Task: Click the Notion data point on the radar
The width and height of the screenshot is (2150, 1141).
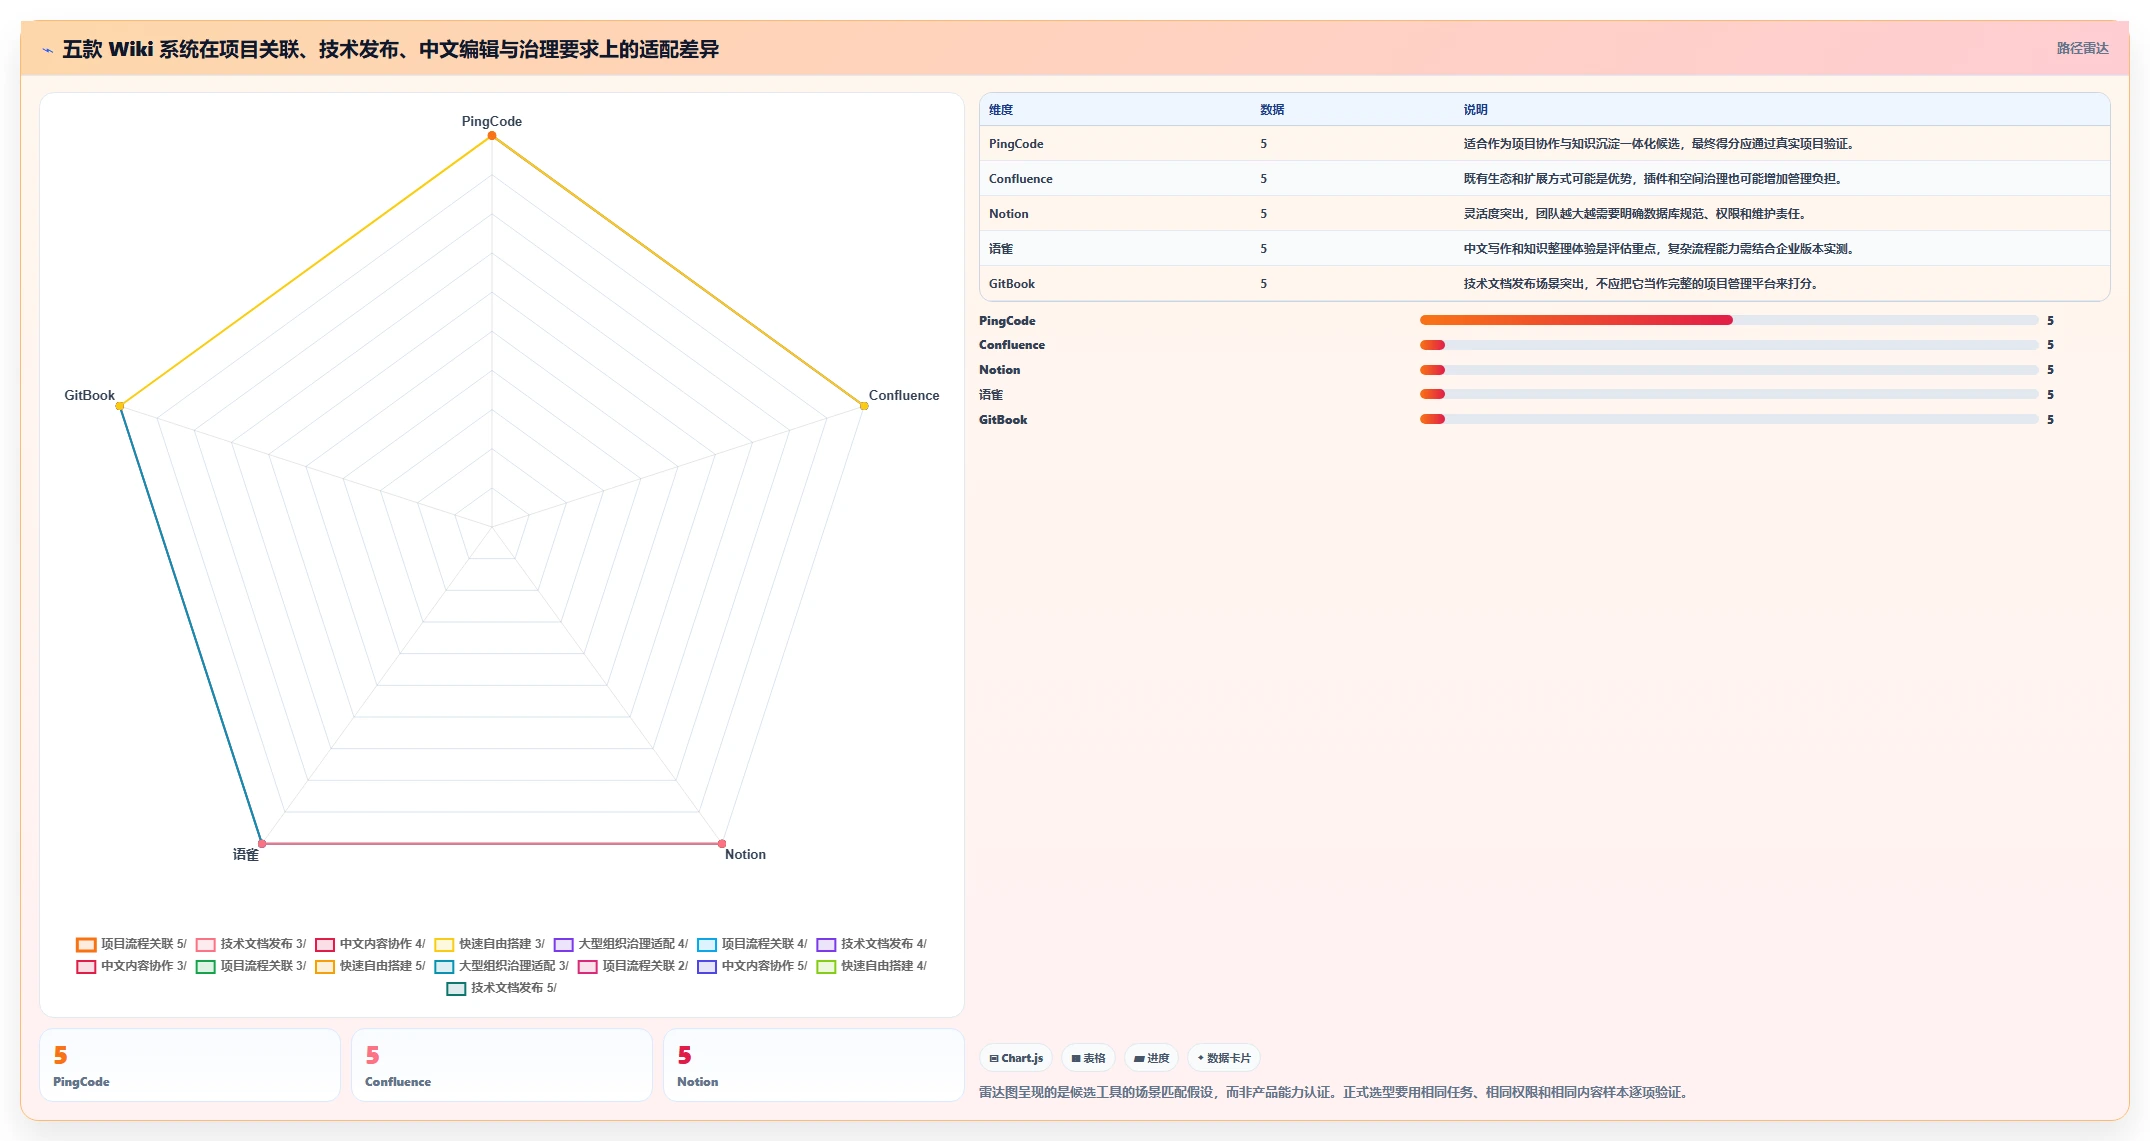Action: [722, 844]
